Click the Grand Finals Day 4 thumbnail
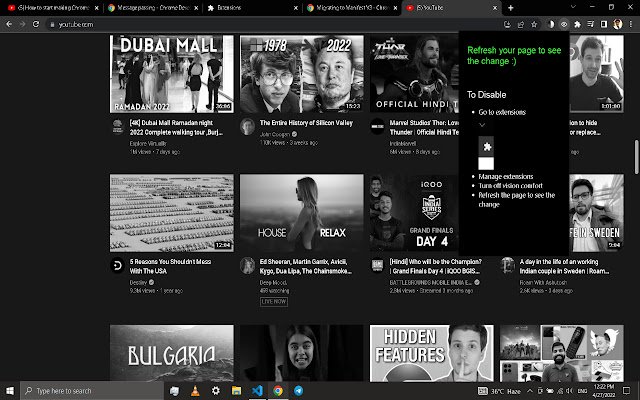 tap(414, 213)
